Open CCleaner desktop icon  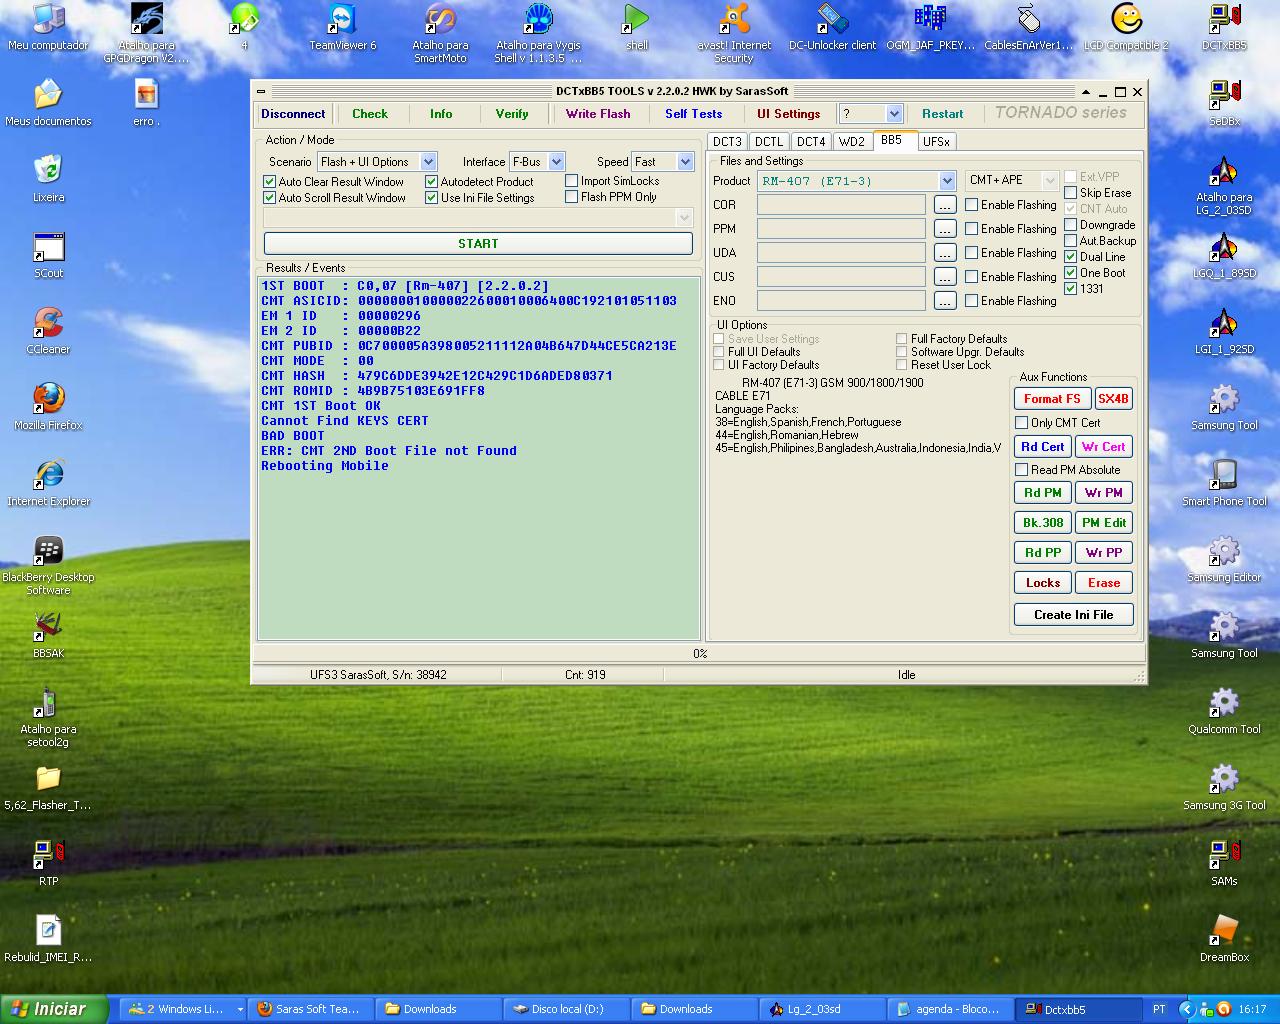[48, 331]
